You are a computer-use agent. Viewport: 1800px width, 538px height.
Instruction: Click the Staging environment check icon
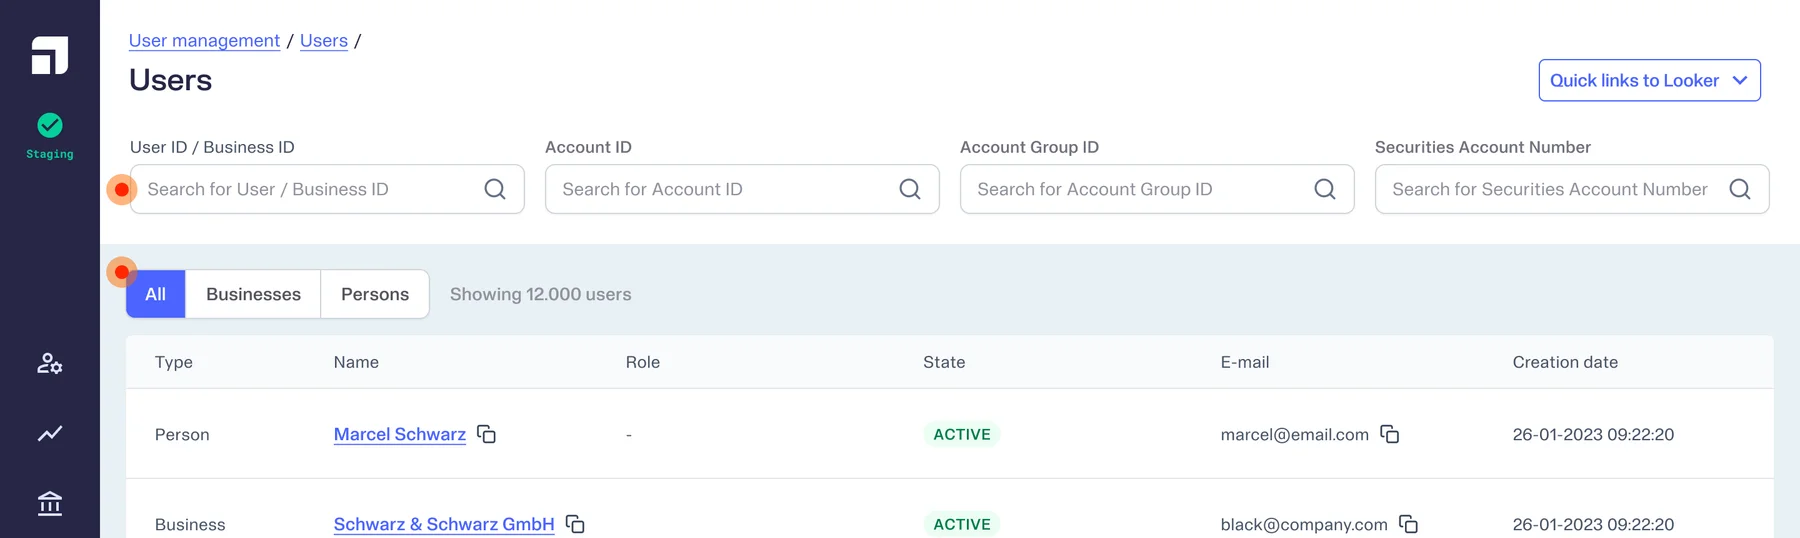(50, 125)
